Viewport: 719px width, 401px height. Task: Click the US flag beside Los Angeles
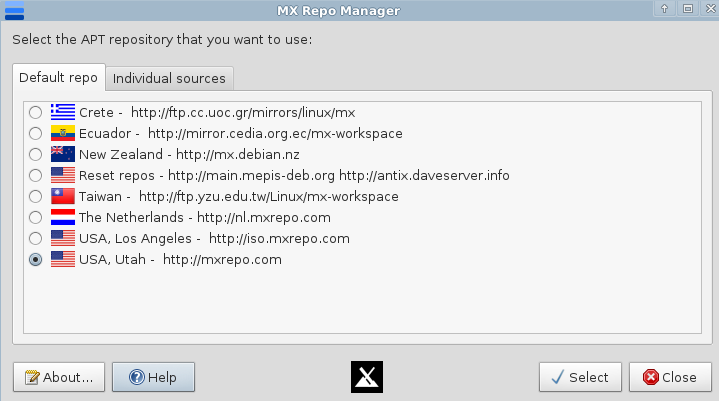[x=63, y=238]
